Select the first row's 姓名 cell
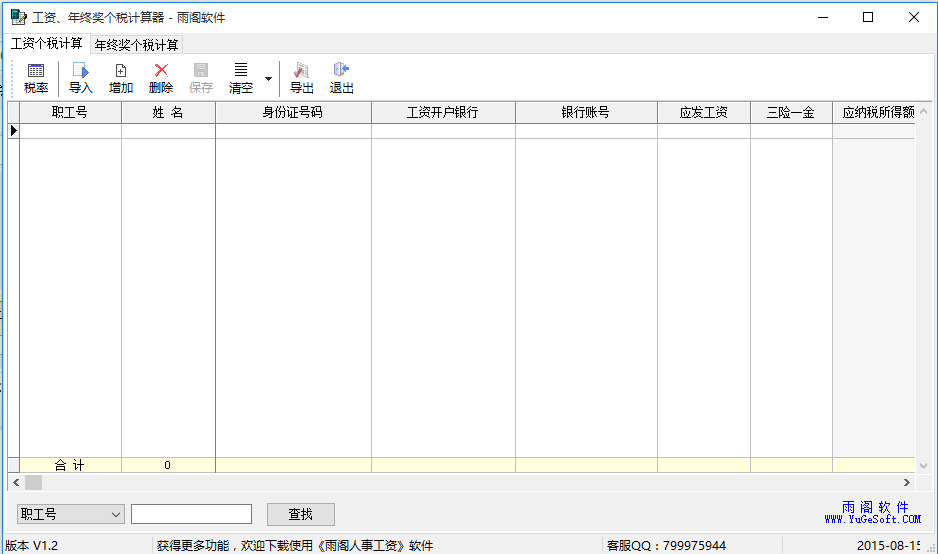938x554 pixels. (x=168, y=131)
